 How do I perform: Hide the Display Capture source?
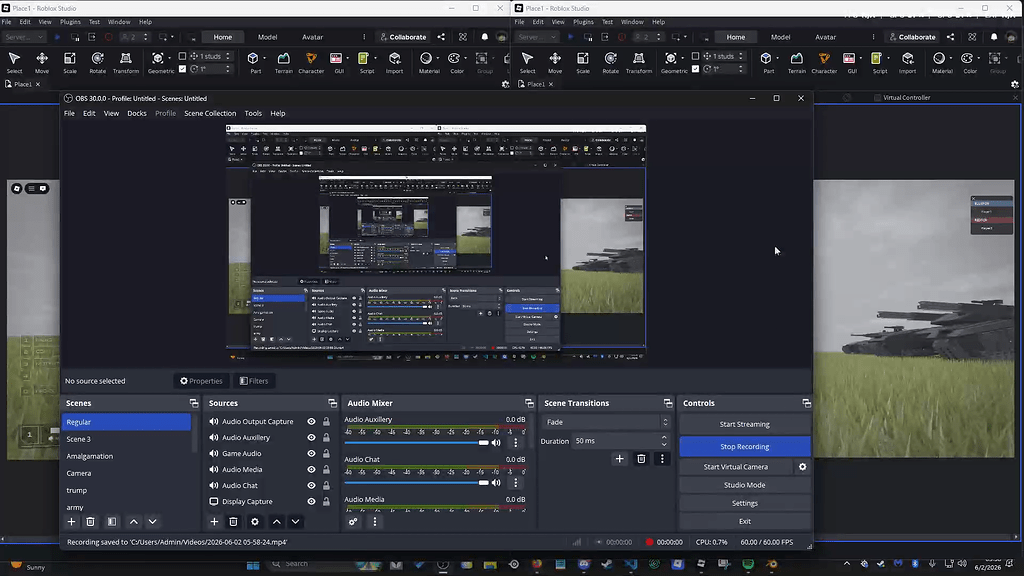(312, 502)
